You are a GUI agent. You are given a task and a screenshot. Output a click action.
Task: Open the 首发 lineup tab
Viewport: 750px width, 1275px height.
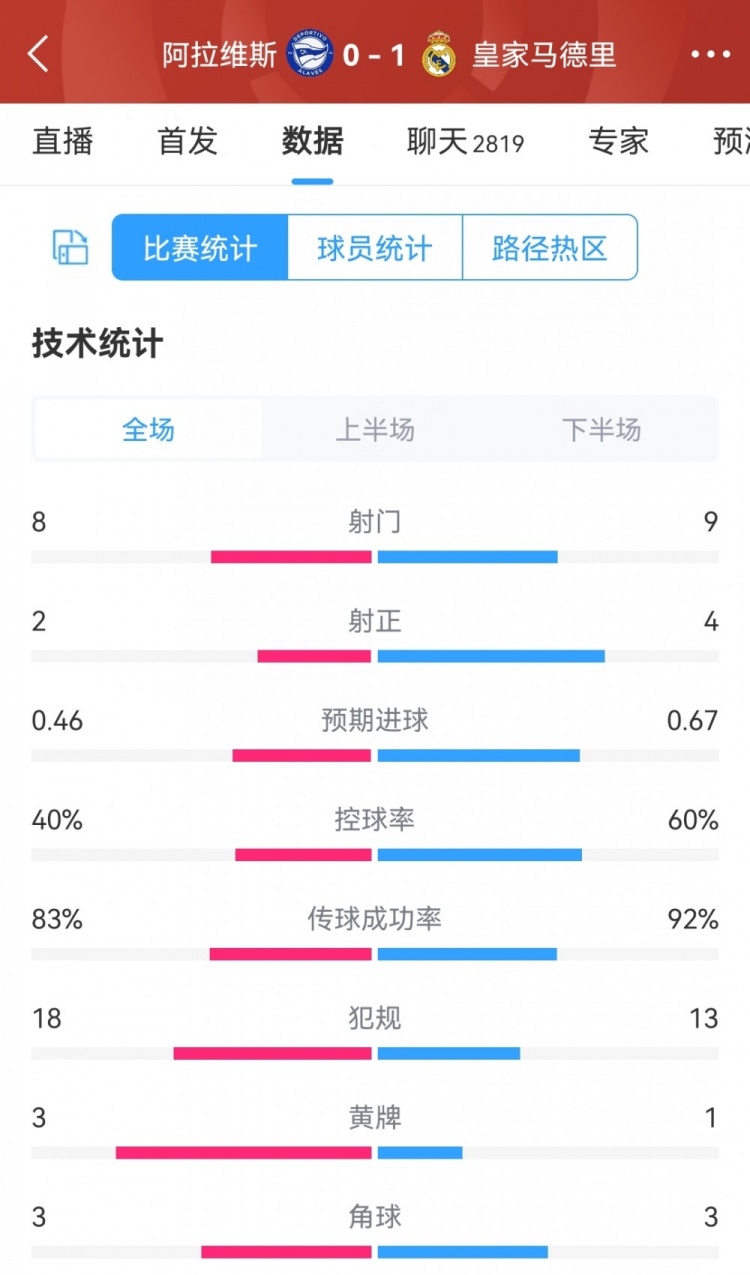coord(185,143)
